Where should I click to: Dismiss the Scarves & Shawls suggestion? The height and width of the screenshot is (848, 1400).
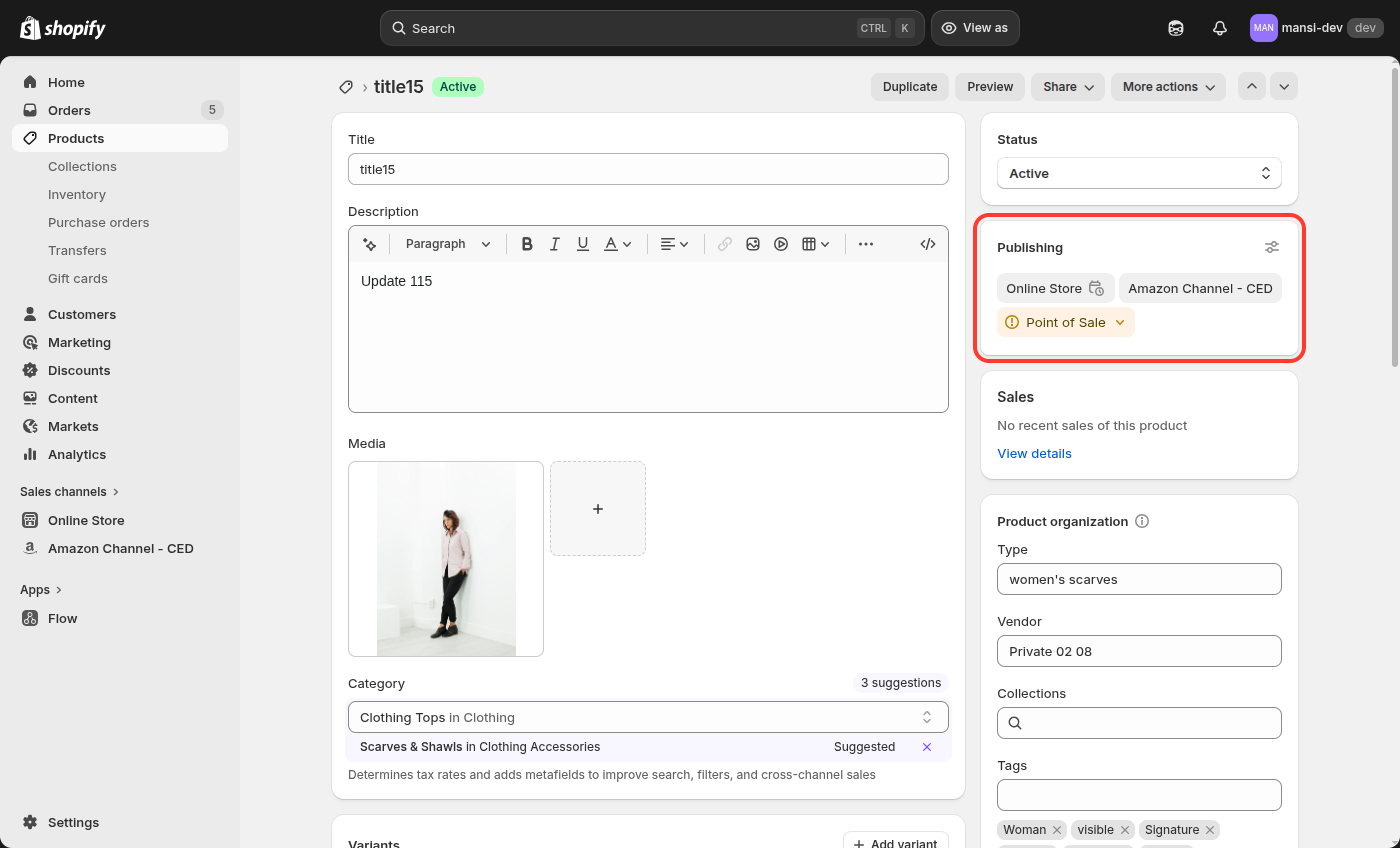[x=927, y=747]
